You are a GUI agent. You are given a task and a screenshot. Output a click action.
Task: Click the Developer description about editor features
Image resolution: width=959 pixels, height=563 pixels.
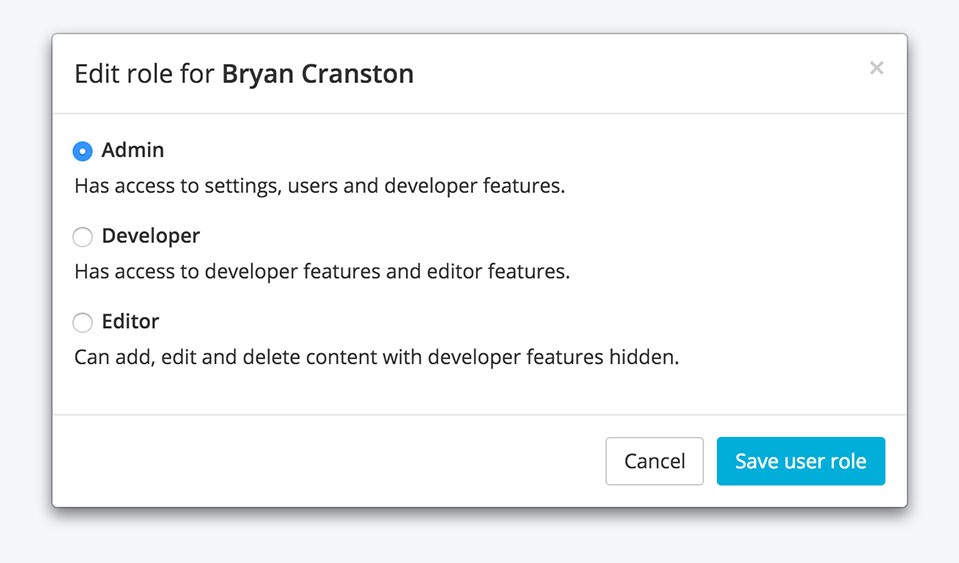322,272
